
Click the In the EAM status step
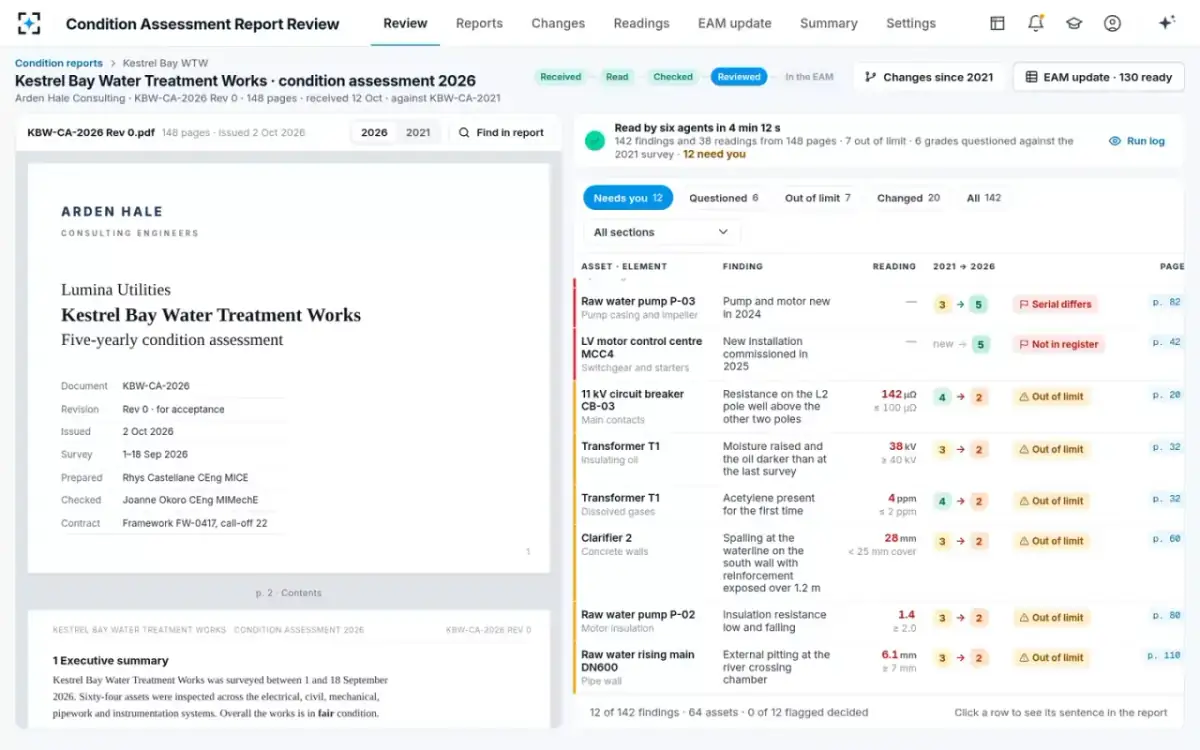[809, 77]
